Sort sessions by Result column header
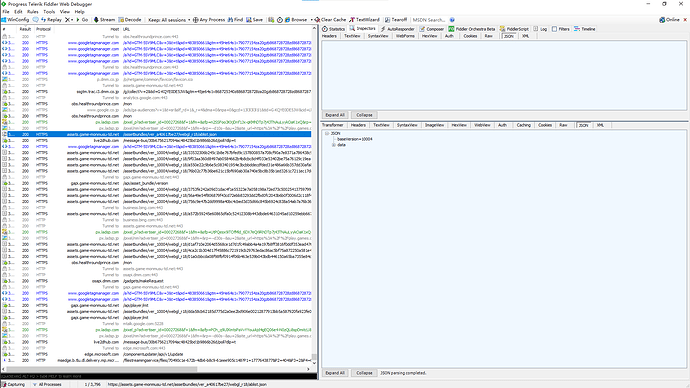The width and height of the screenshot is (690, 388). coord(25,29)
